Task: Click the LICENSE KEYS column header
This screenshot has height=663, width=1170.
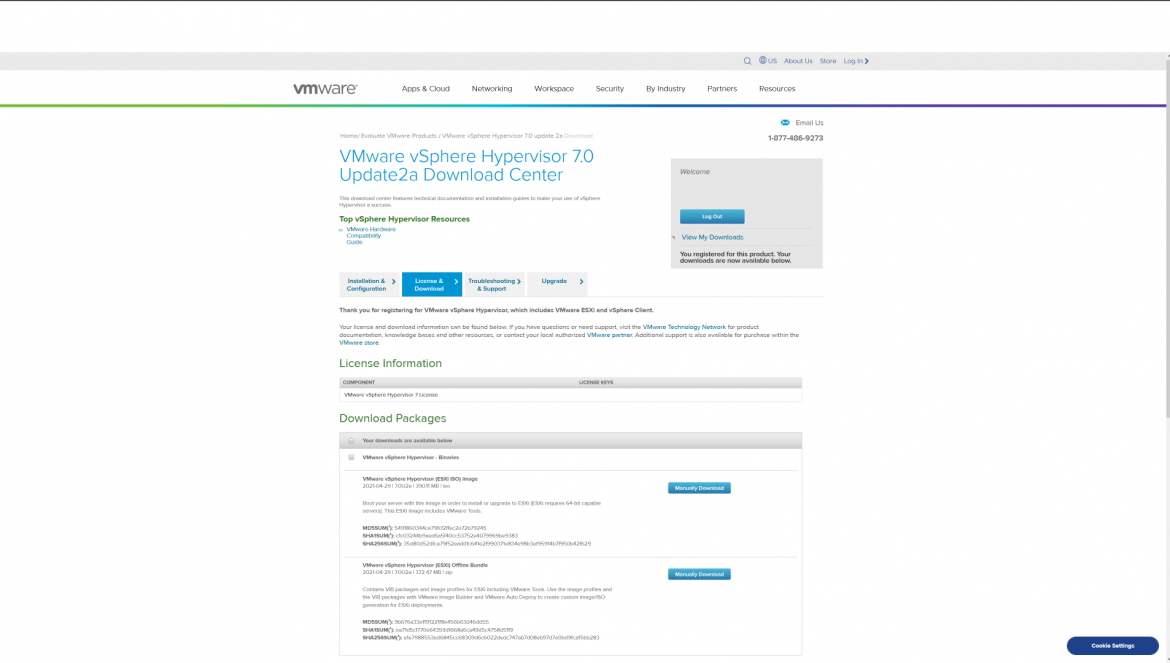Action: point(596,383)
